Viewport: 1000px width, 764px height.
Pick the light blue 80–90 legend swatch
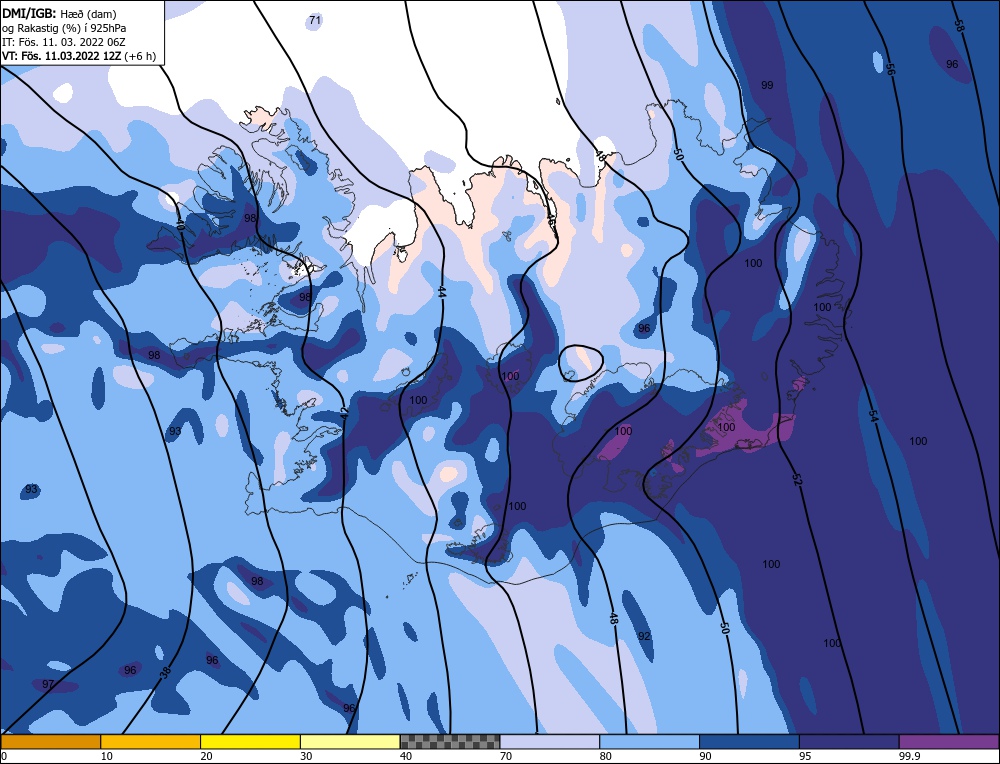[x=649, y=741]
